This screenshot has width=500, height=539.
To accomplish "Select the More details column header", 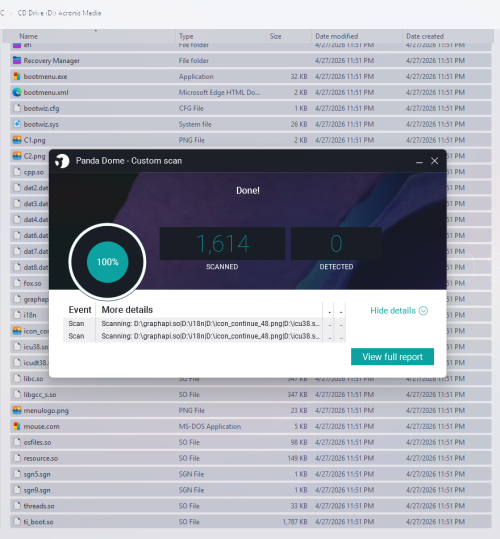I will 127,310.
